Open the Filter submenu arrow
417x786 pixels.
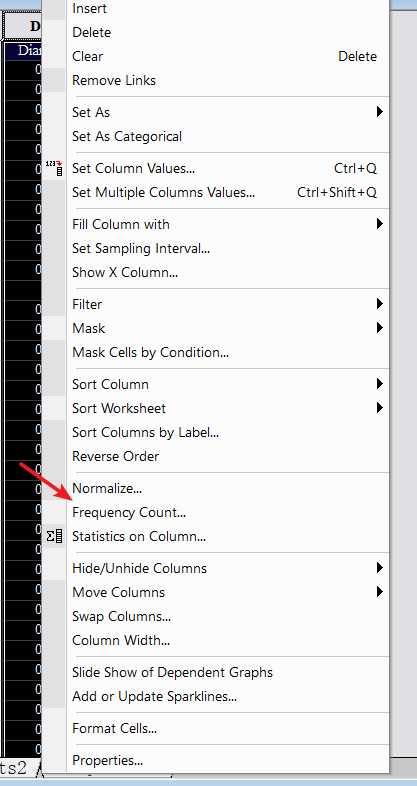[x=379, y=304]
